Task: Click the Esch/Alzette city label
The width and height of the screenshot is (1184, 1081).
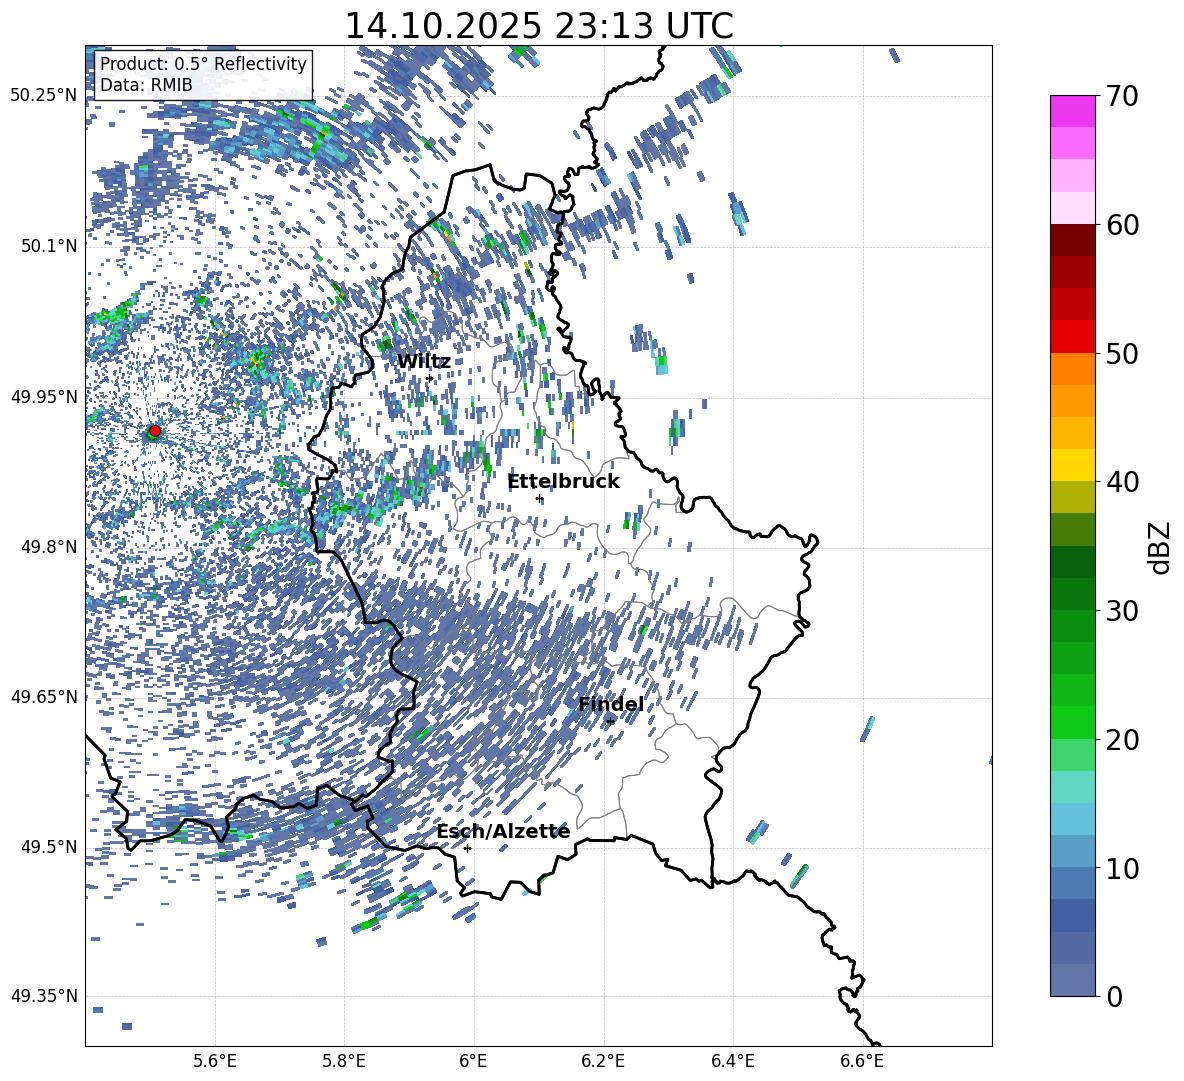Action: click(503, 832)
